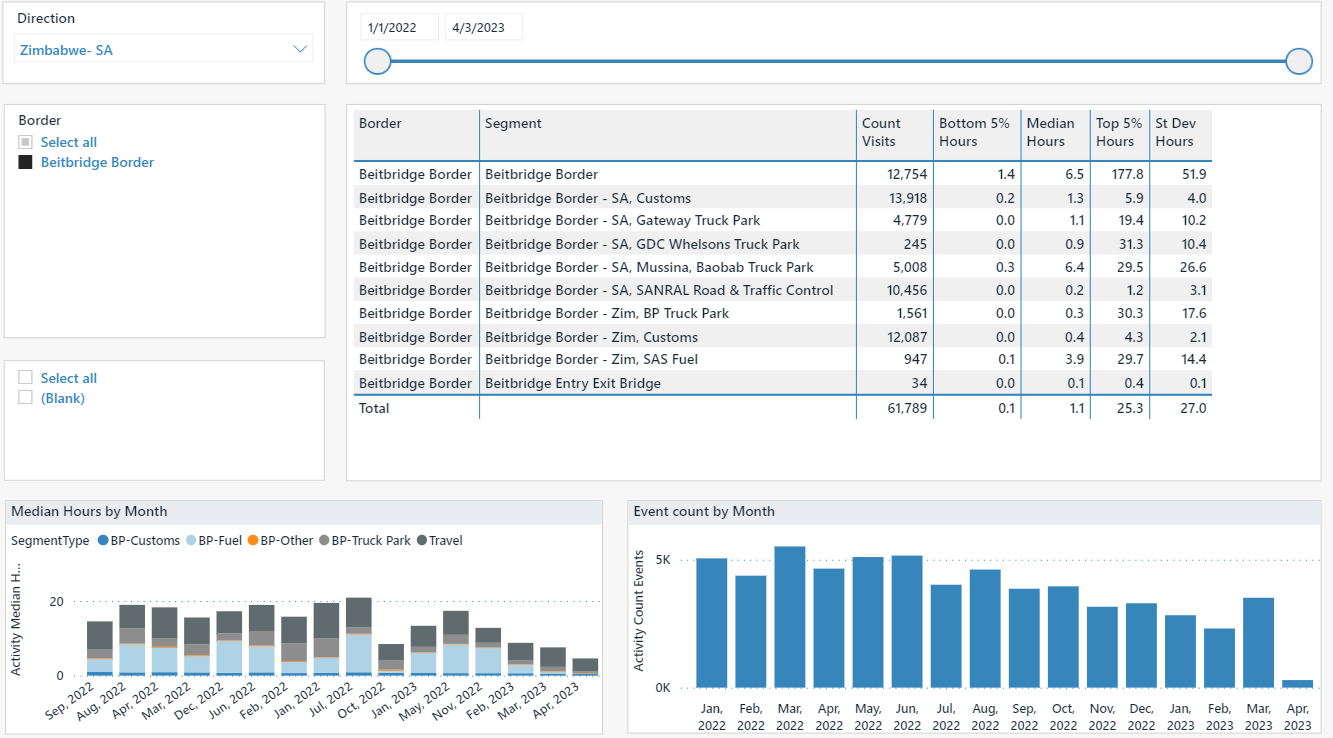Click the end date field 4/3/2023
The image size is (1333, 738).
(483, 27)
